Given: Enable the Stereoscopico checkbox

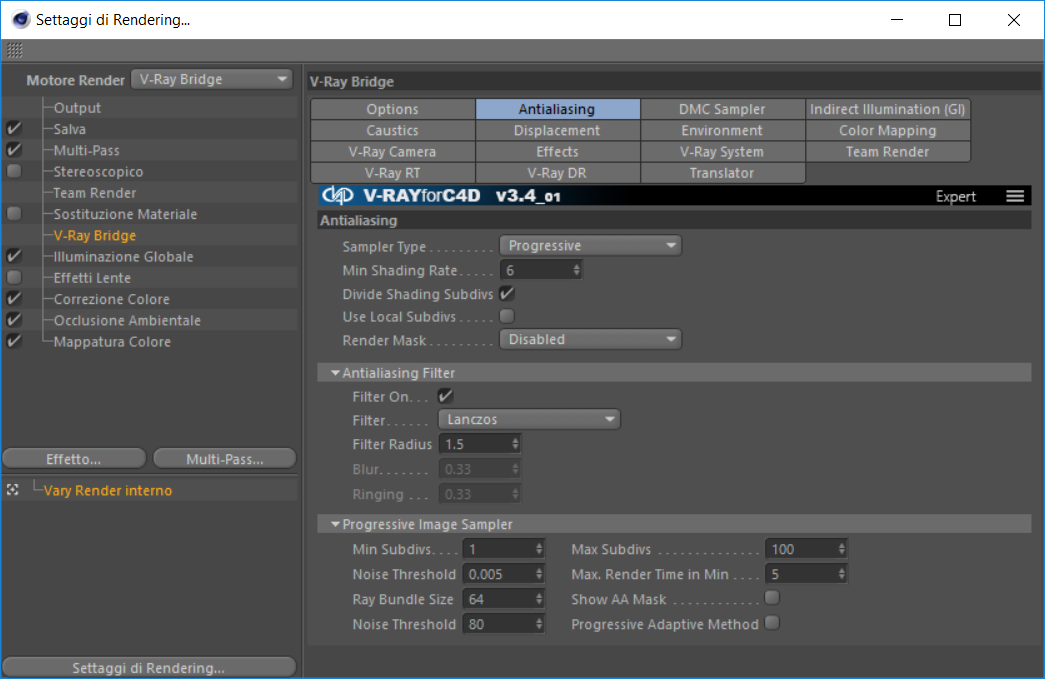Looking at the screenshot, I should point(14,171).
